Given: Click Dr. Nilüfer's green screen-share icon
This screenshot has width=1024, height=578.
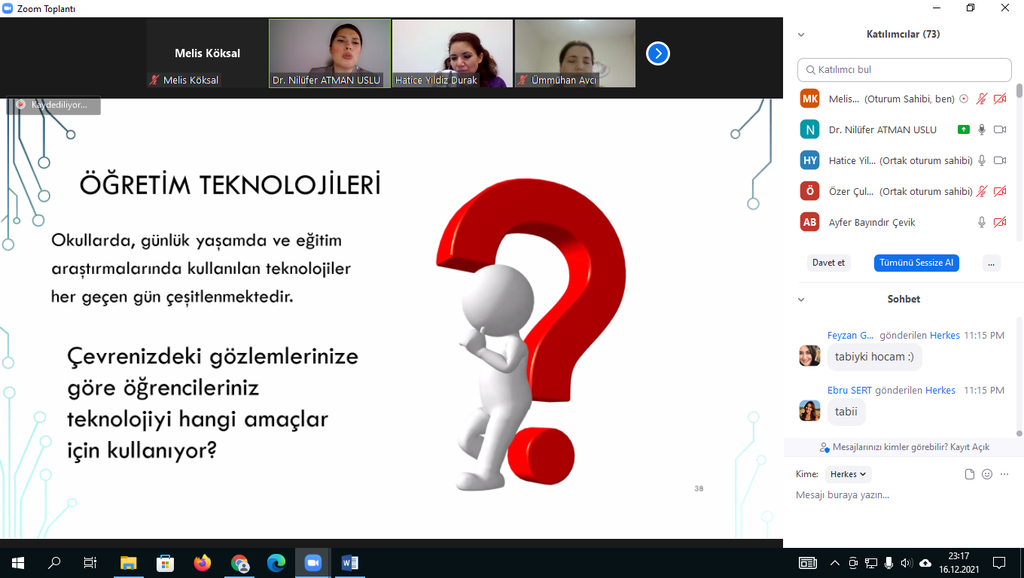Looking at the screenshot, I should coord(963,130).
